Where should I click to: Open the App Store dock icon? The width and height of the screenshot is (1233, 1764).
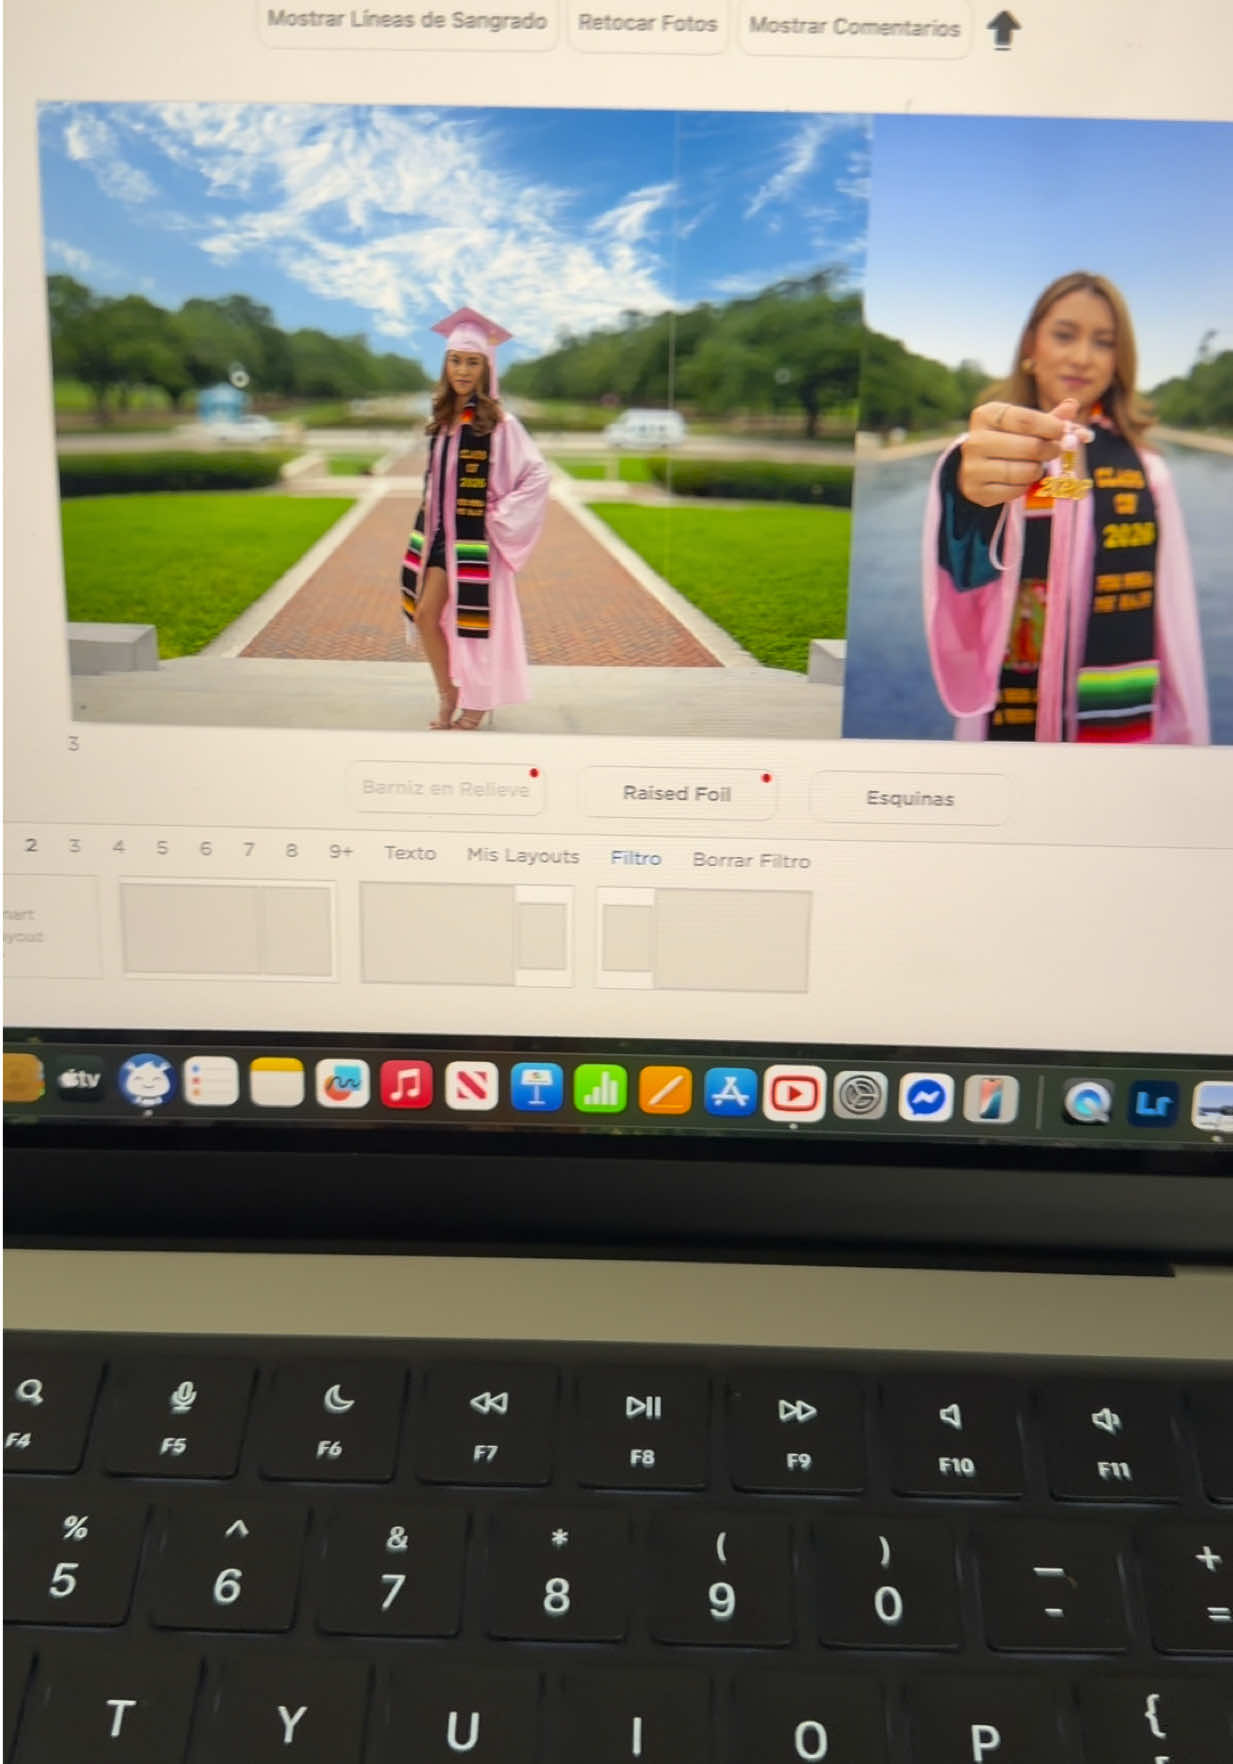click(730, 1092)
